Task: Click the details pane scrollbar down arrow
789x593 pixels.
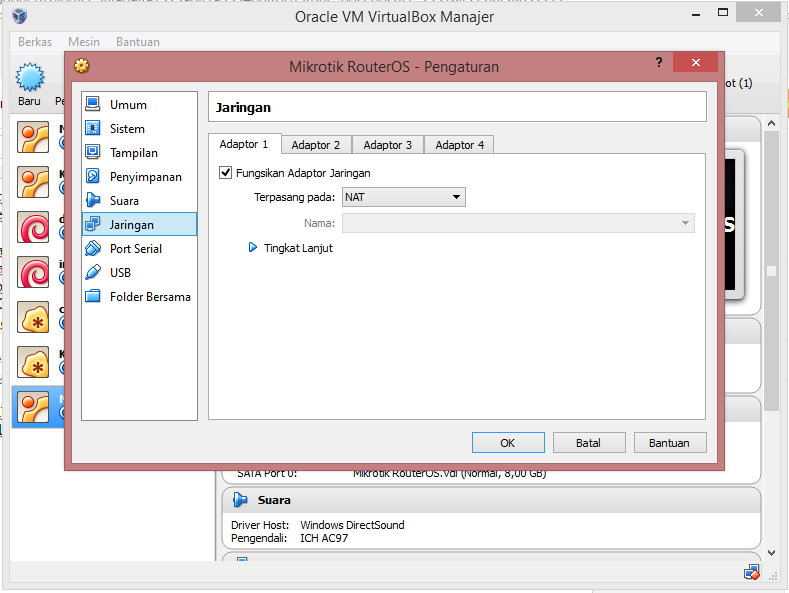Action: (x=771, y=553)
